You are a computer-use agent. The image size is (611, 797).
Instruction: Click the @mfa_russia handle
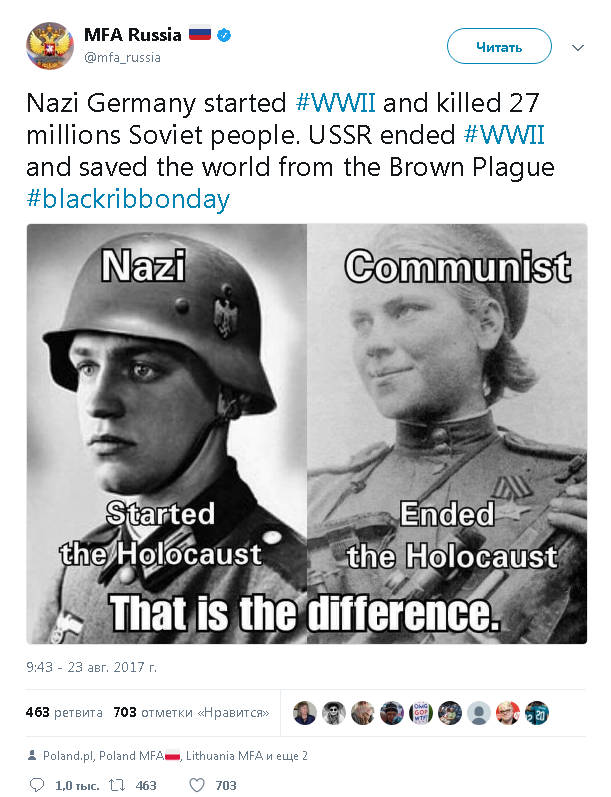(122, 57)
